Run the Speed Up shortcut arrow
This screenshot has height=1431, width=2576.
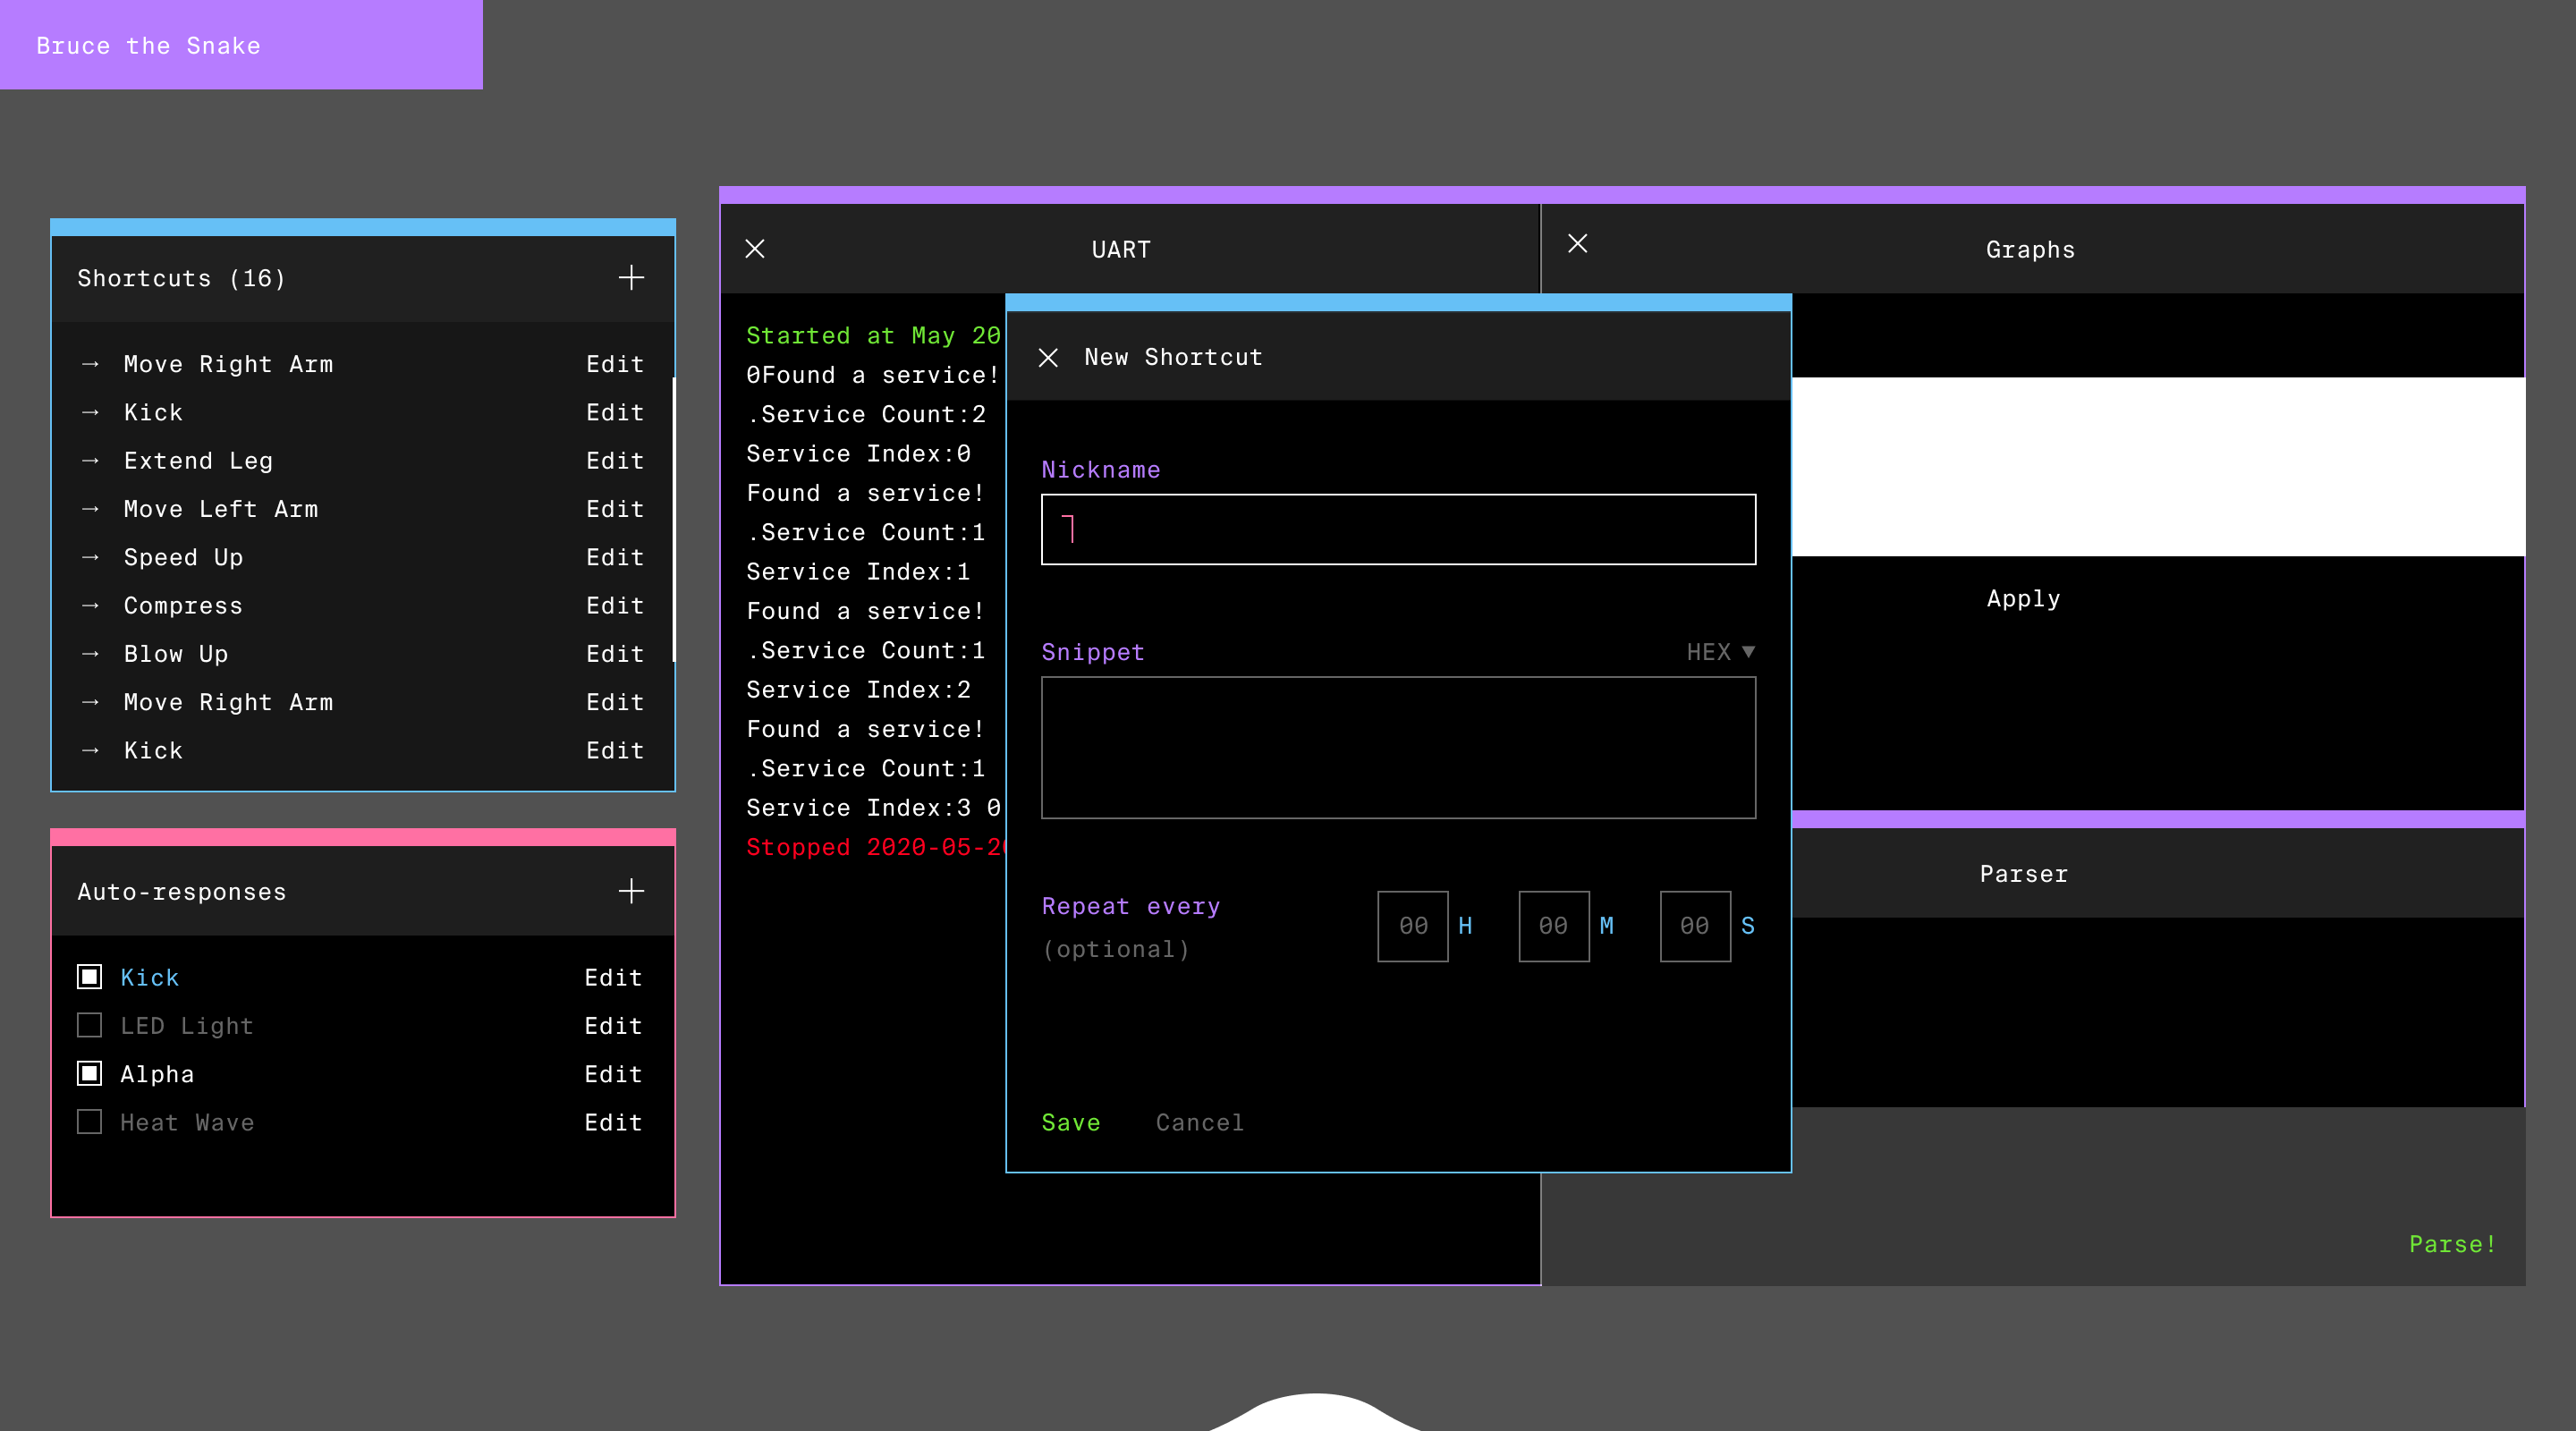[x=90, y=557]
